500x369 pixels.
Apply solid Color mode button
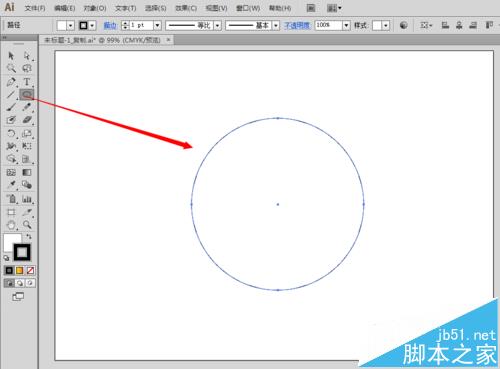click(x=9, y=270)
